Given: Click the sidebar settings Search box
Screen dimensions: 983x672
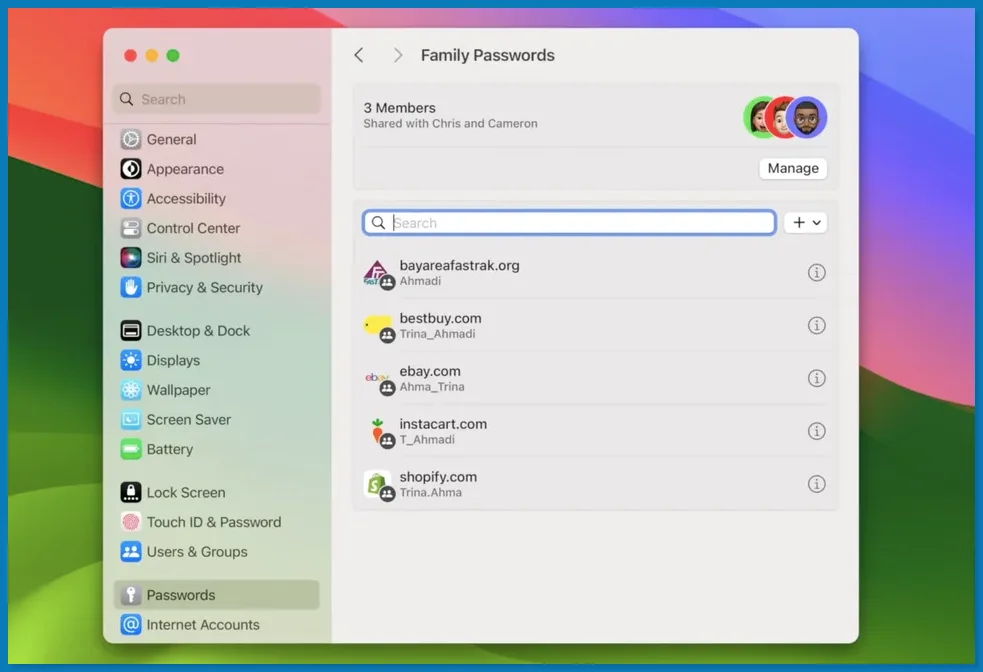Looking at the screenshot, I should tap(216, 99).
